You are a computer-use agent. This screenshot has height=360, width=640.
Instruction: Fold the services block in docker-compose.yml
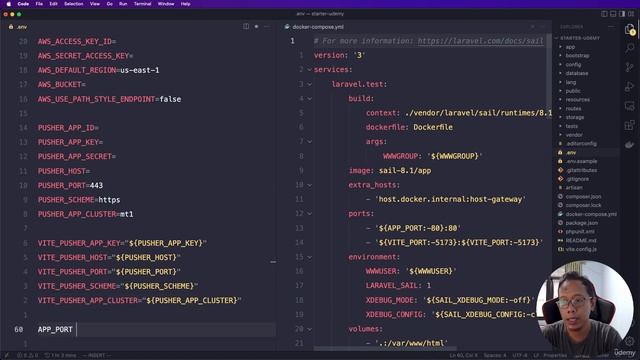309,70
